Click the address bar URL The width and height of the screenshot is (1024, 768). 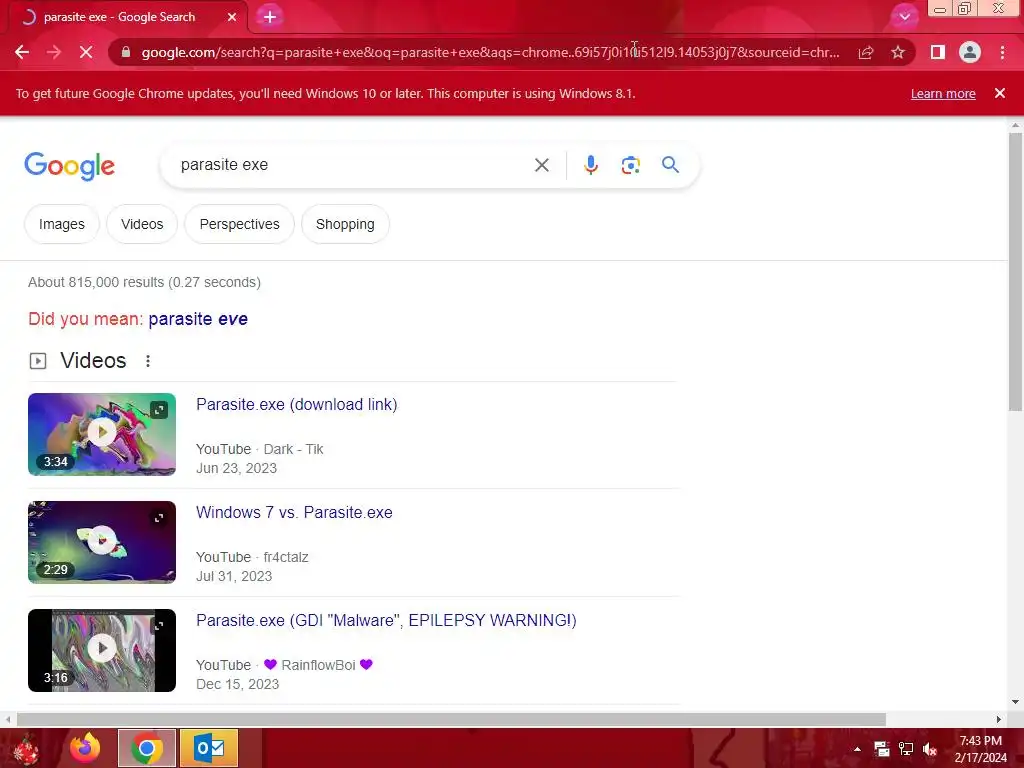click(490, 52)
